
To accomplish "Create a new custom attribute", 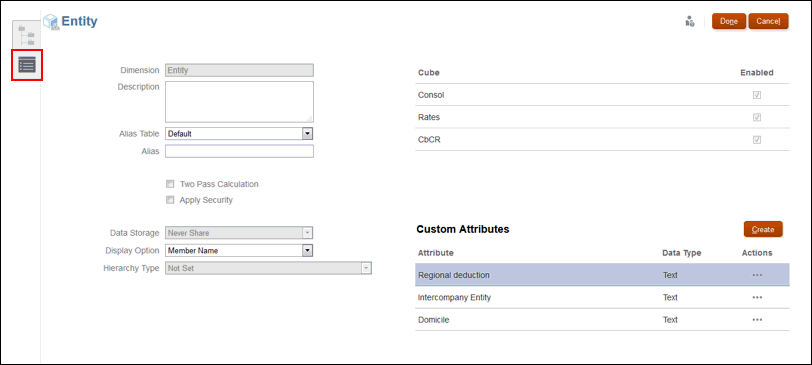I will (x=763, y=229).
